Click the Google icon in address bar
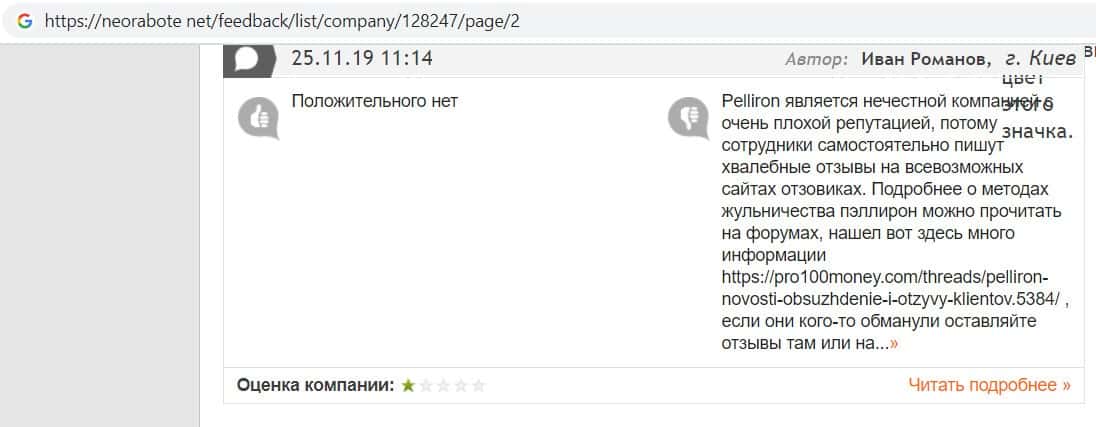This screenshot has width=1096, height=427. pos(24,21)
